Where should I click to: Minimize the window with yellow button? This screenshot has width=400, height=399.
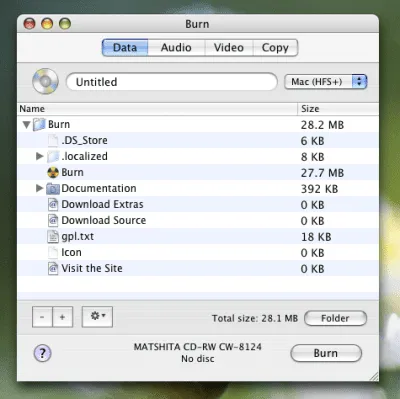pos(47,24)
